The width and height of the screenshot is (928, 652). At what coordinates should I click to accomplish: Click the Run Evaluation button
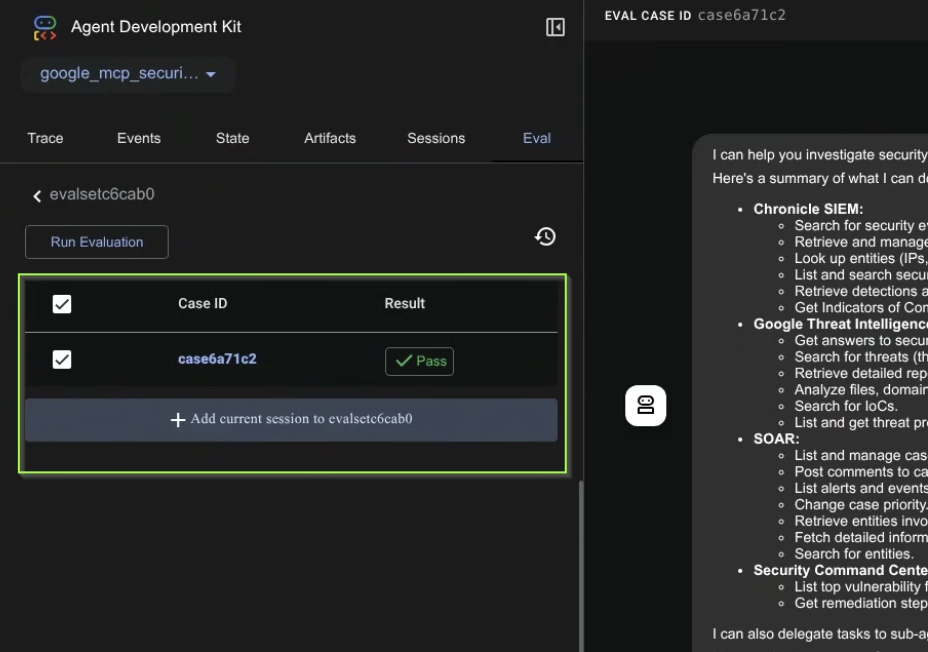tap(97, 242)
